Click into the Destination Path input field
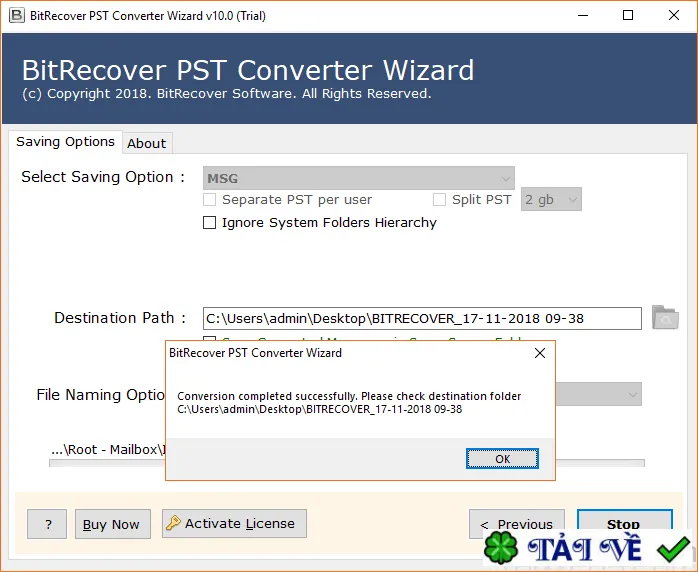Image resolution: width=698 pixels, height=572 pixels. (422, 318)
